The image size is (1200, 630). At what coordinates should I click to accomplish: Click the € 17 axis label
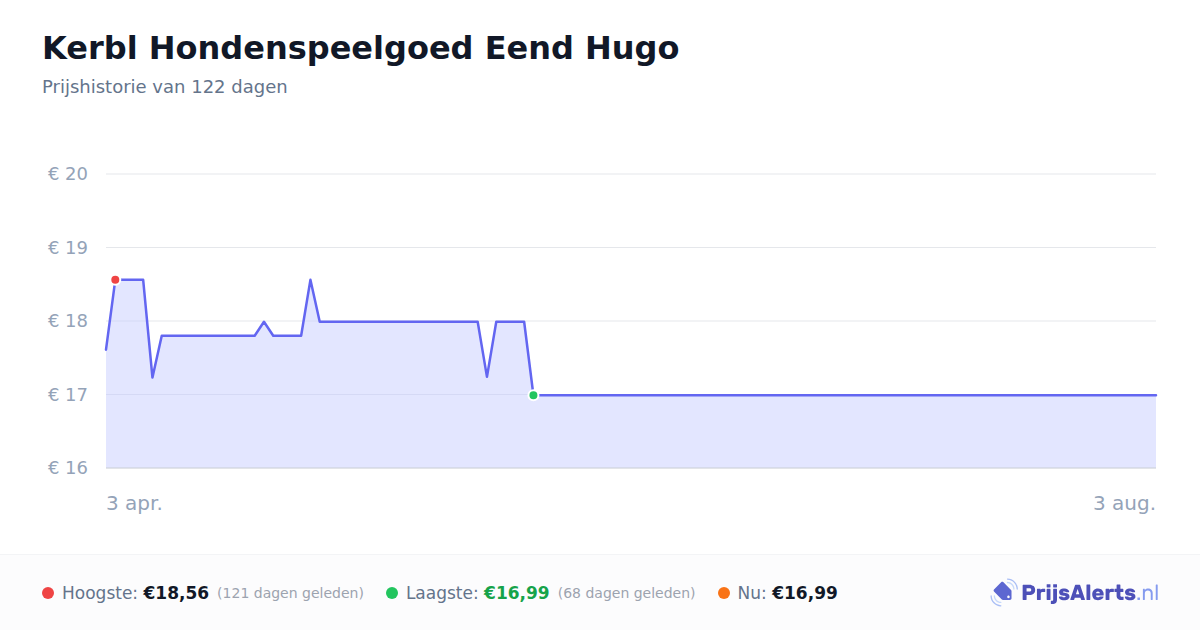pyautogui.click(x=68, y=395)
